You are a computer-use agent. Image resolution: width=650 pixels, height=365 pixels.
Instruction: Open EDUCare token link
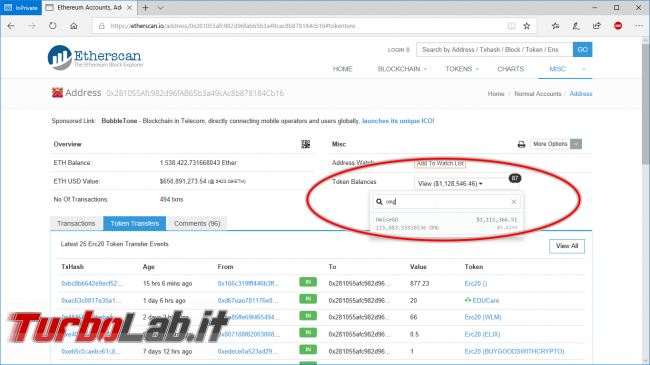(485, 300)
